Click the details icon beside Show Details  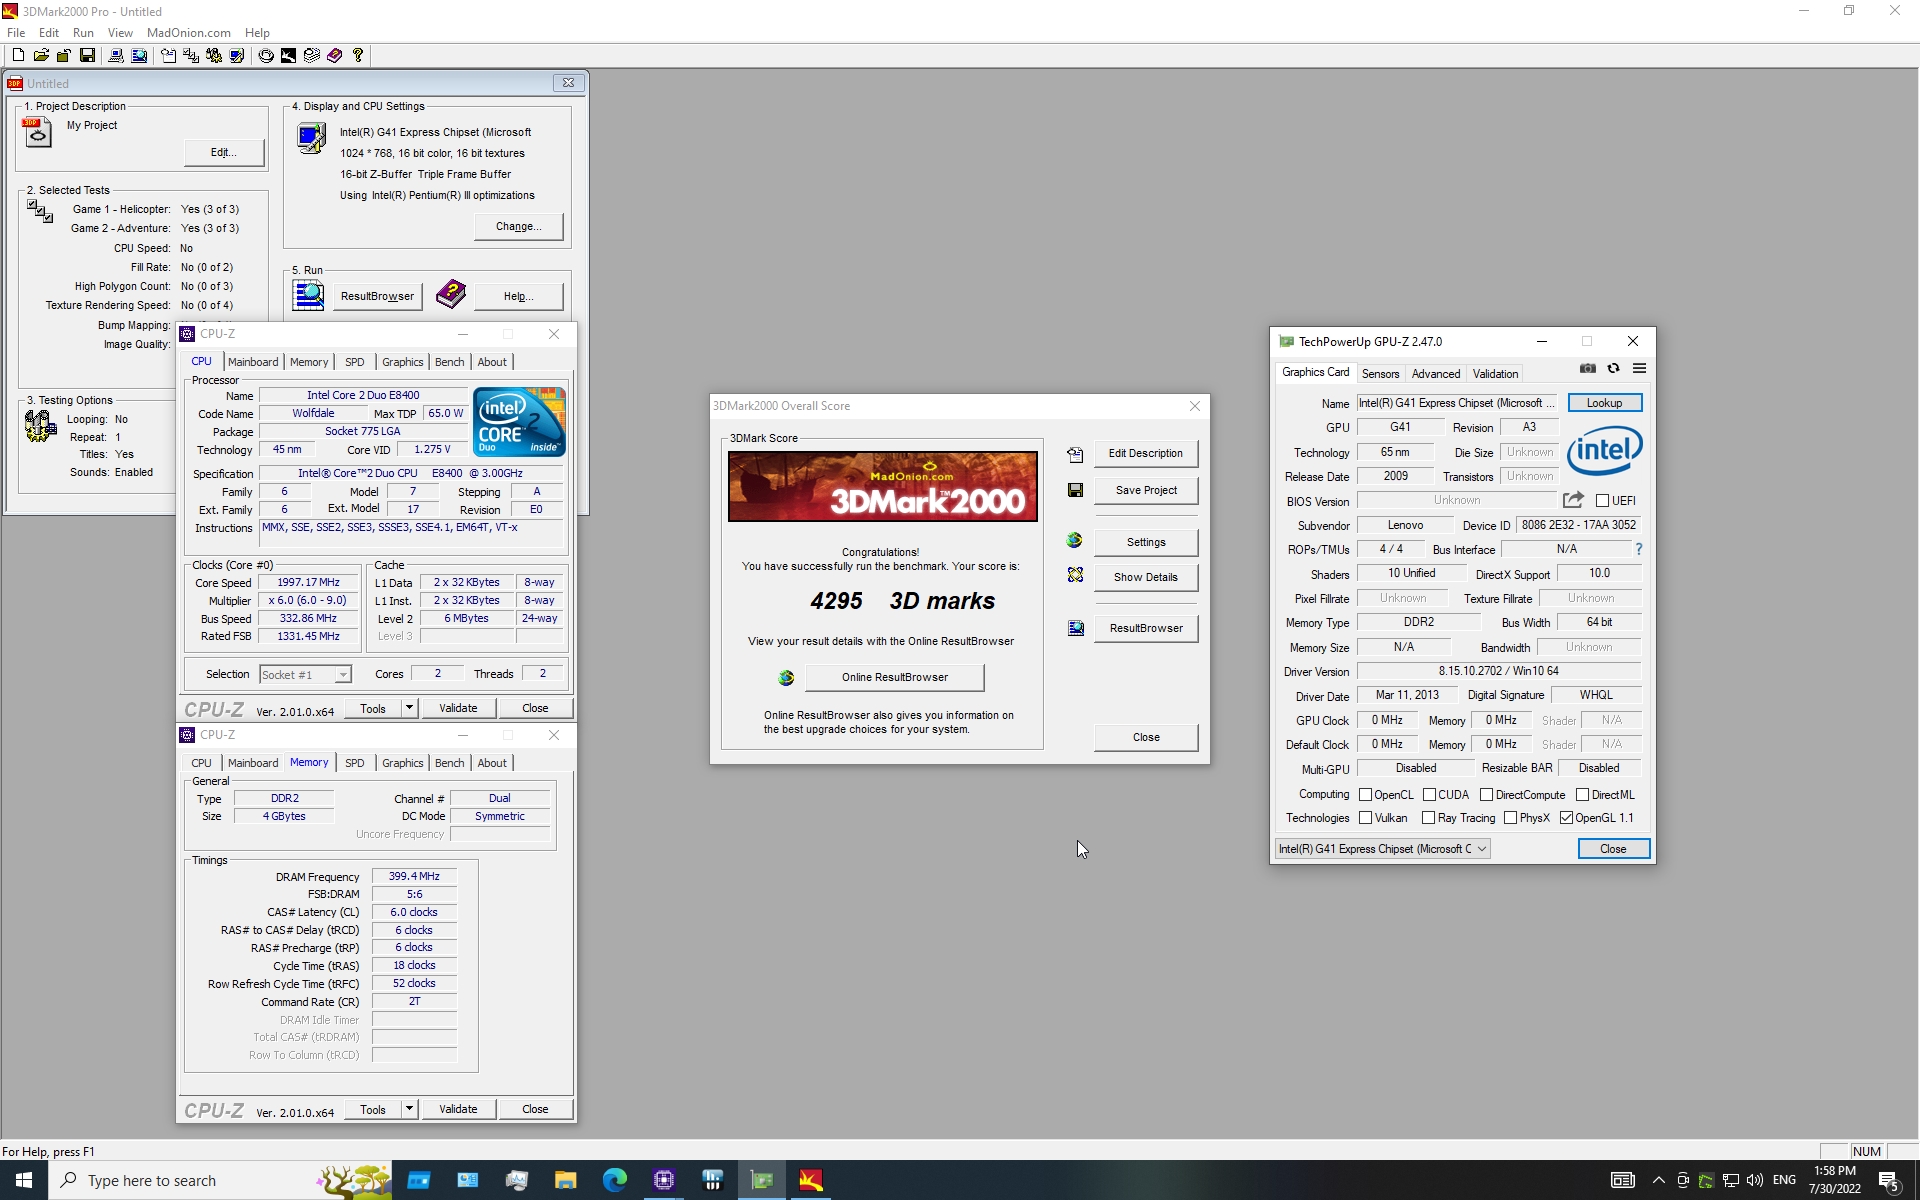(1075, 575)
